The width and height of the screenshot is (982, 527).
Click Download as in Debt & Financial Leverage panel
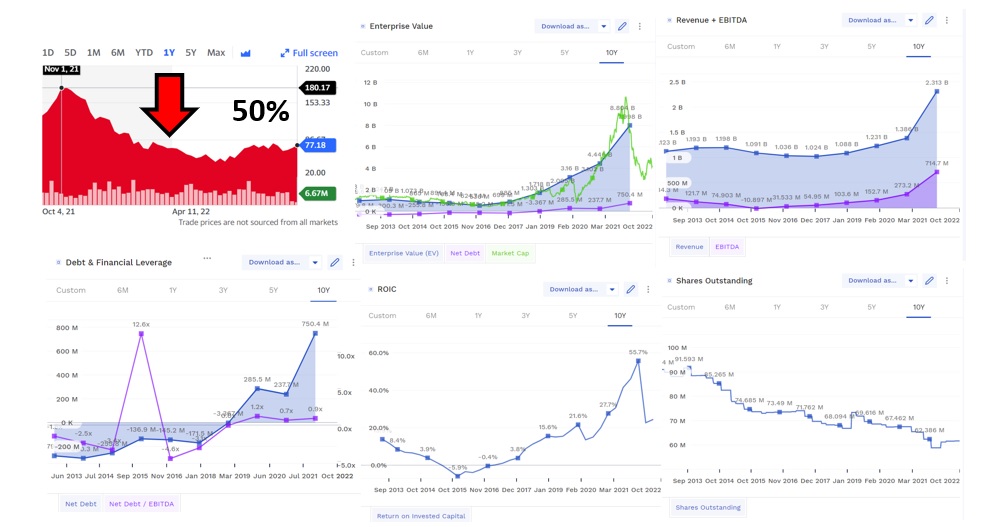click(274, 262)
